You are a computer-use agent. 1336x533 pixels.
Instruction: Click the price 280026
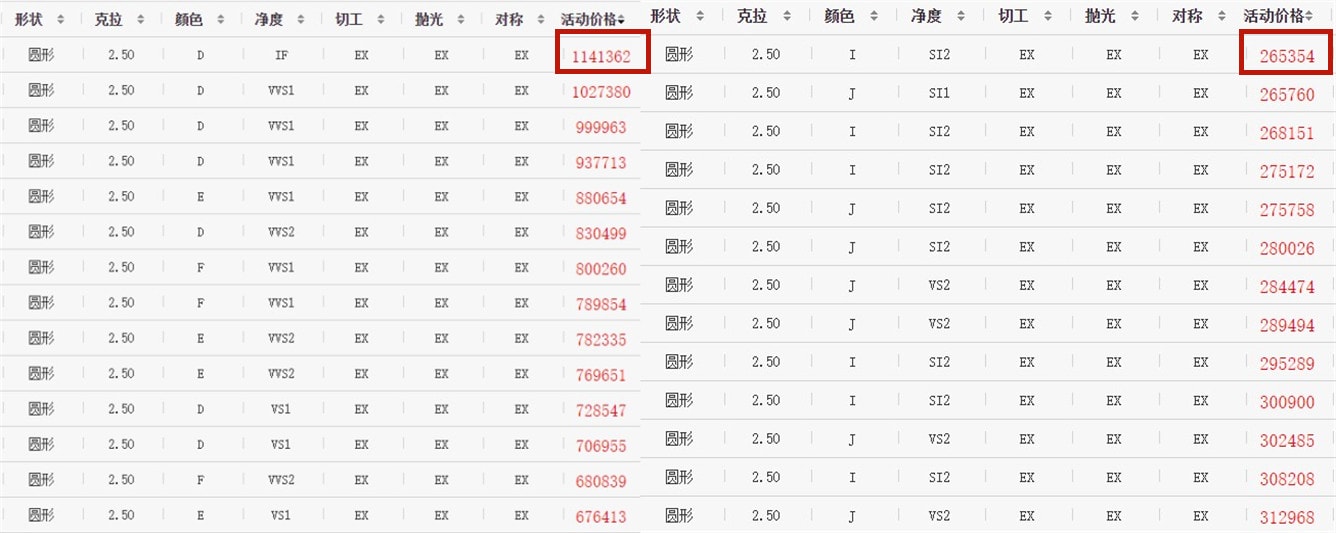pyautogui.click(x=1287, y=248)
